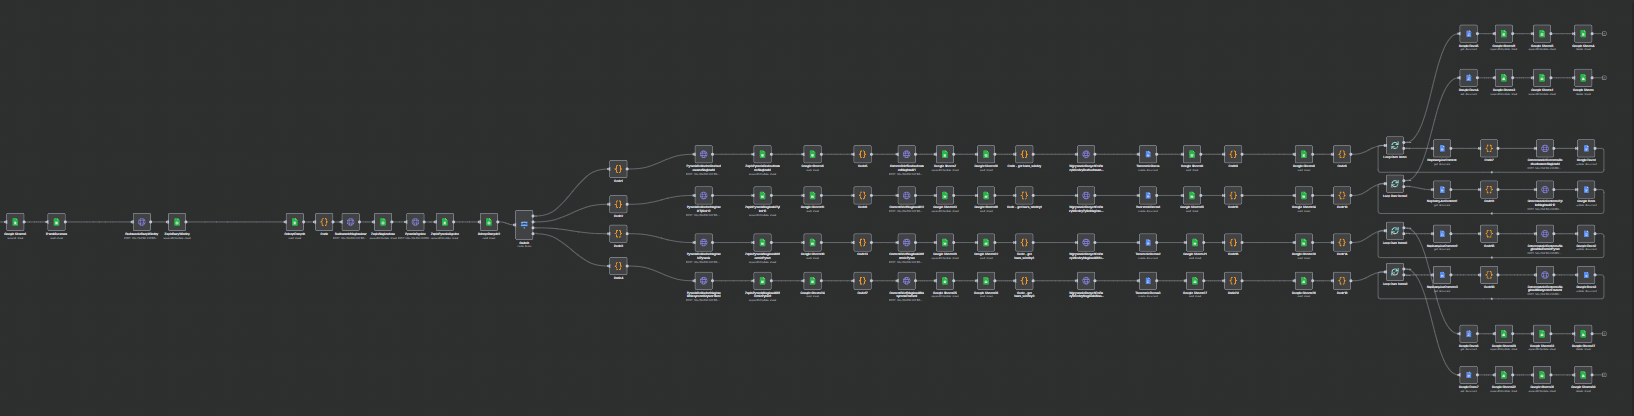Viewport: 1634px width, 416px height.
Task: Open first Google Docs node in bottom-right row
Action: (1468, 375)
